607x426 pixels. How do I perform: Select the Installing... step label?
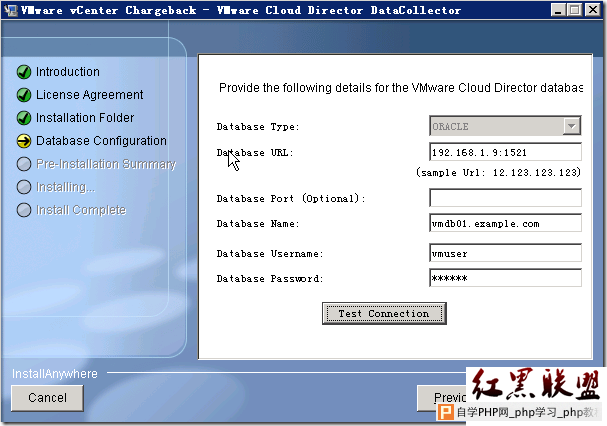(65, 187)
